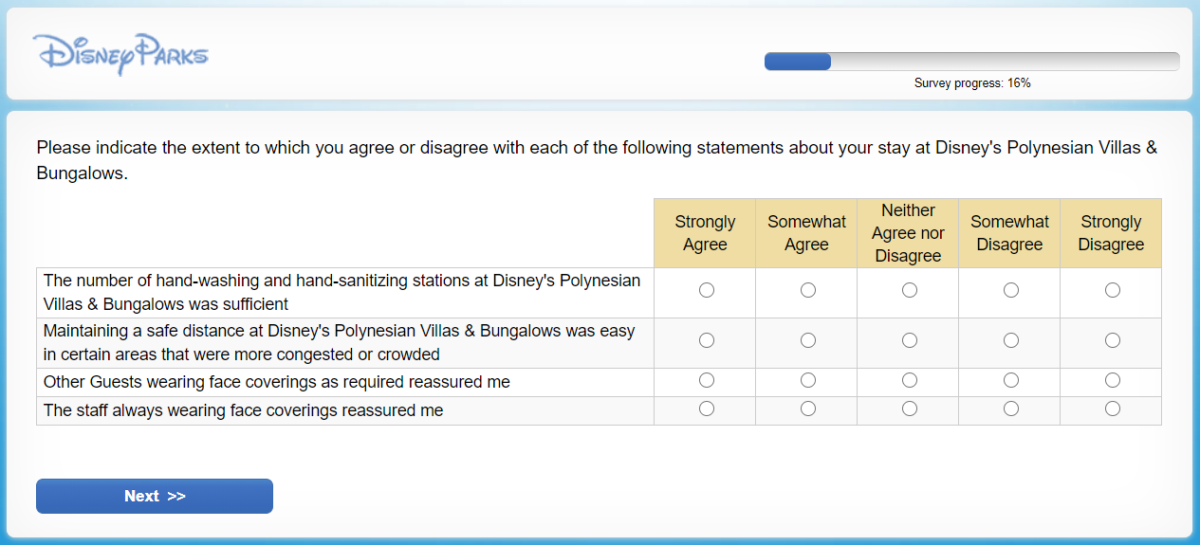The image size is (1200, 545).
Task: Select Strongly Agree for hand-washing stations statement
Action: click(707, 290)
